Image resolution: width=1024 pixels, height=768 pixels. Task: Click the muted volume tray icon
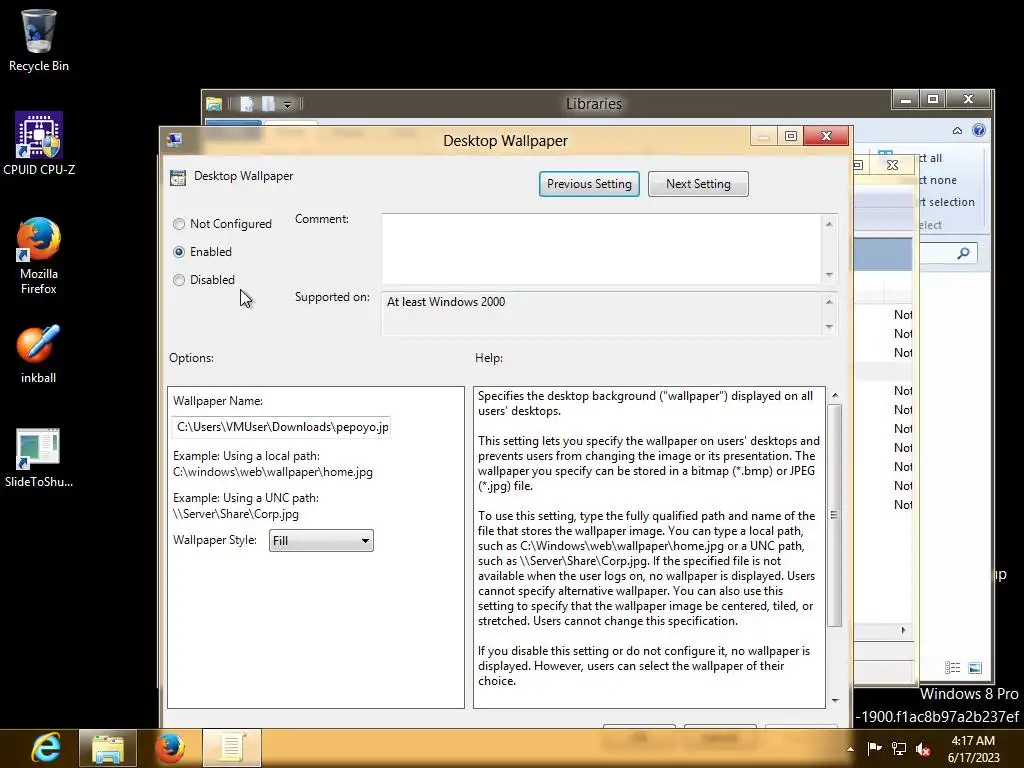coord(923,748)
